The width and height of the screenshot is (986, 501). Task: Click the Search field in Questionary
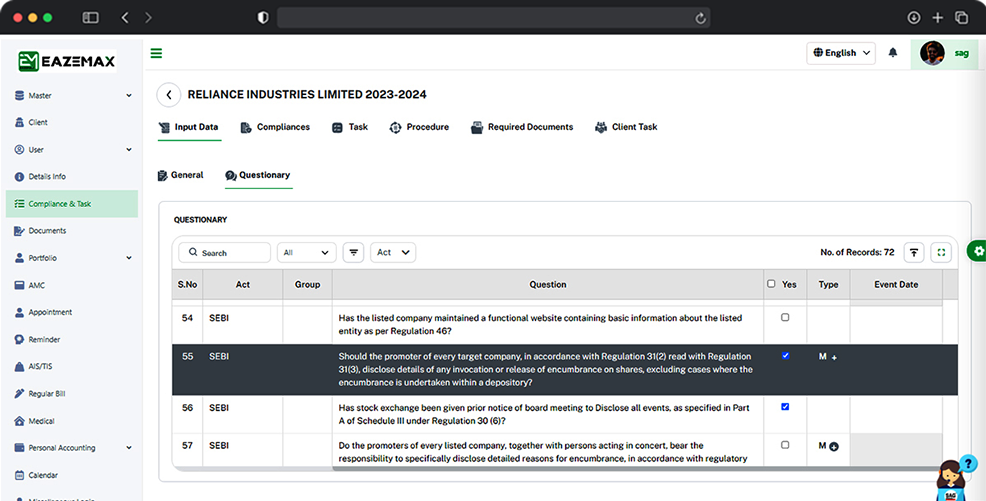click(x=224, y=253)
